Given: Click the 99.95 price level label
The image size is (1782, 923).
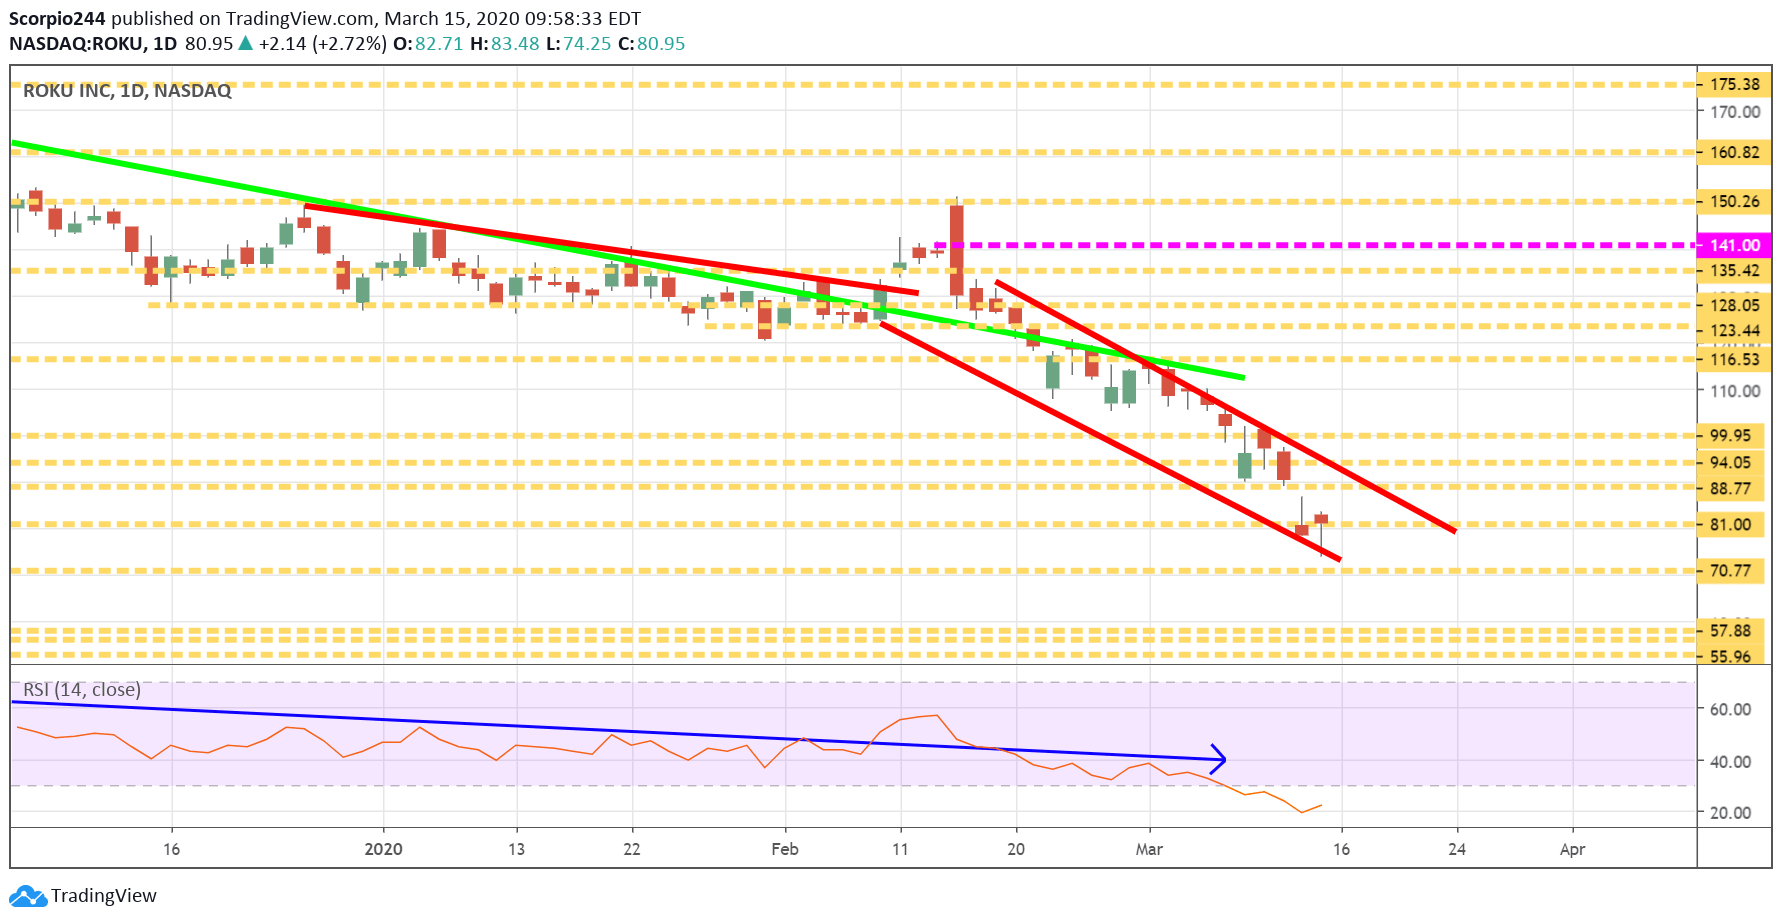Looking at the screenshot, I should [x=1730, y=436].
